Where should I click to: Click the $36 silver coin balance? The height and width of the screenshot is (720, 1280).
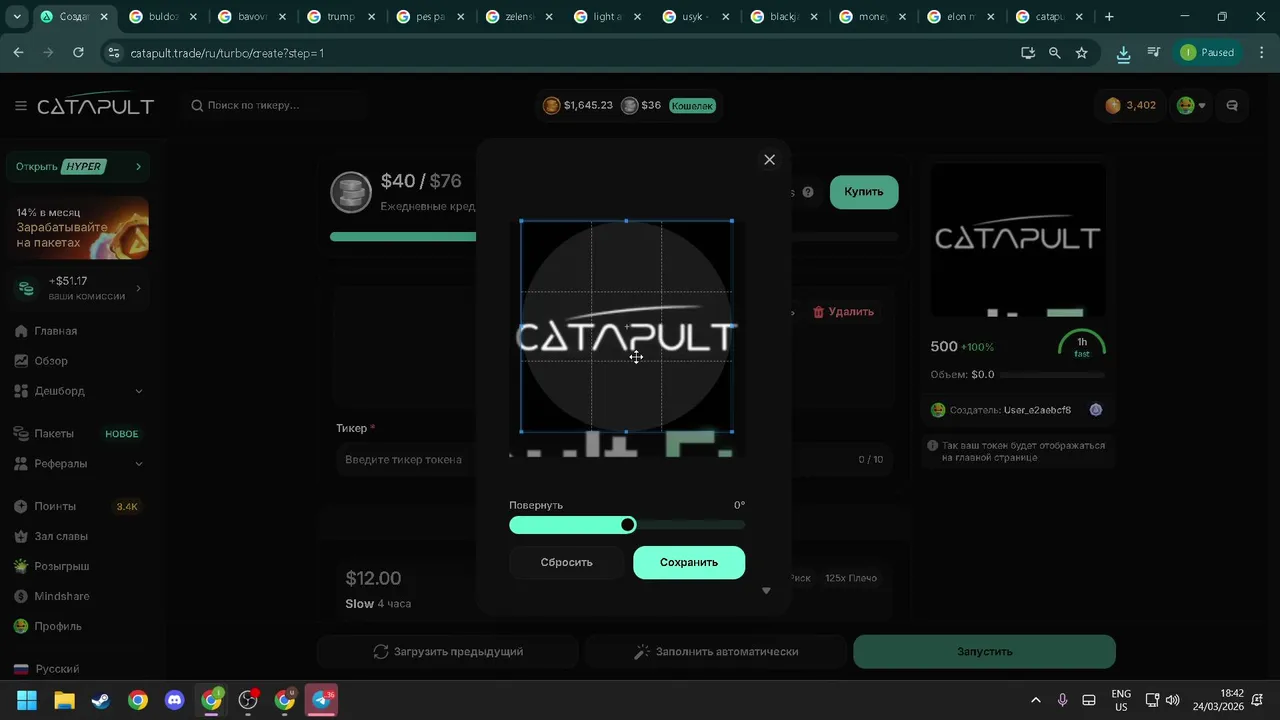[x=641, y=105]
